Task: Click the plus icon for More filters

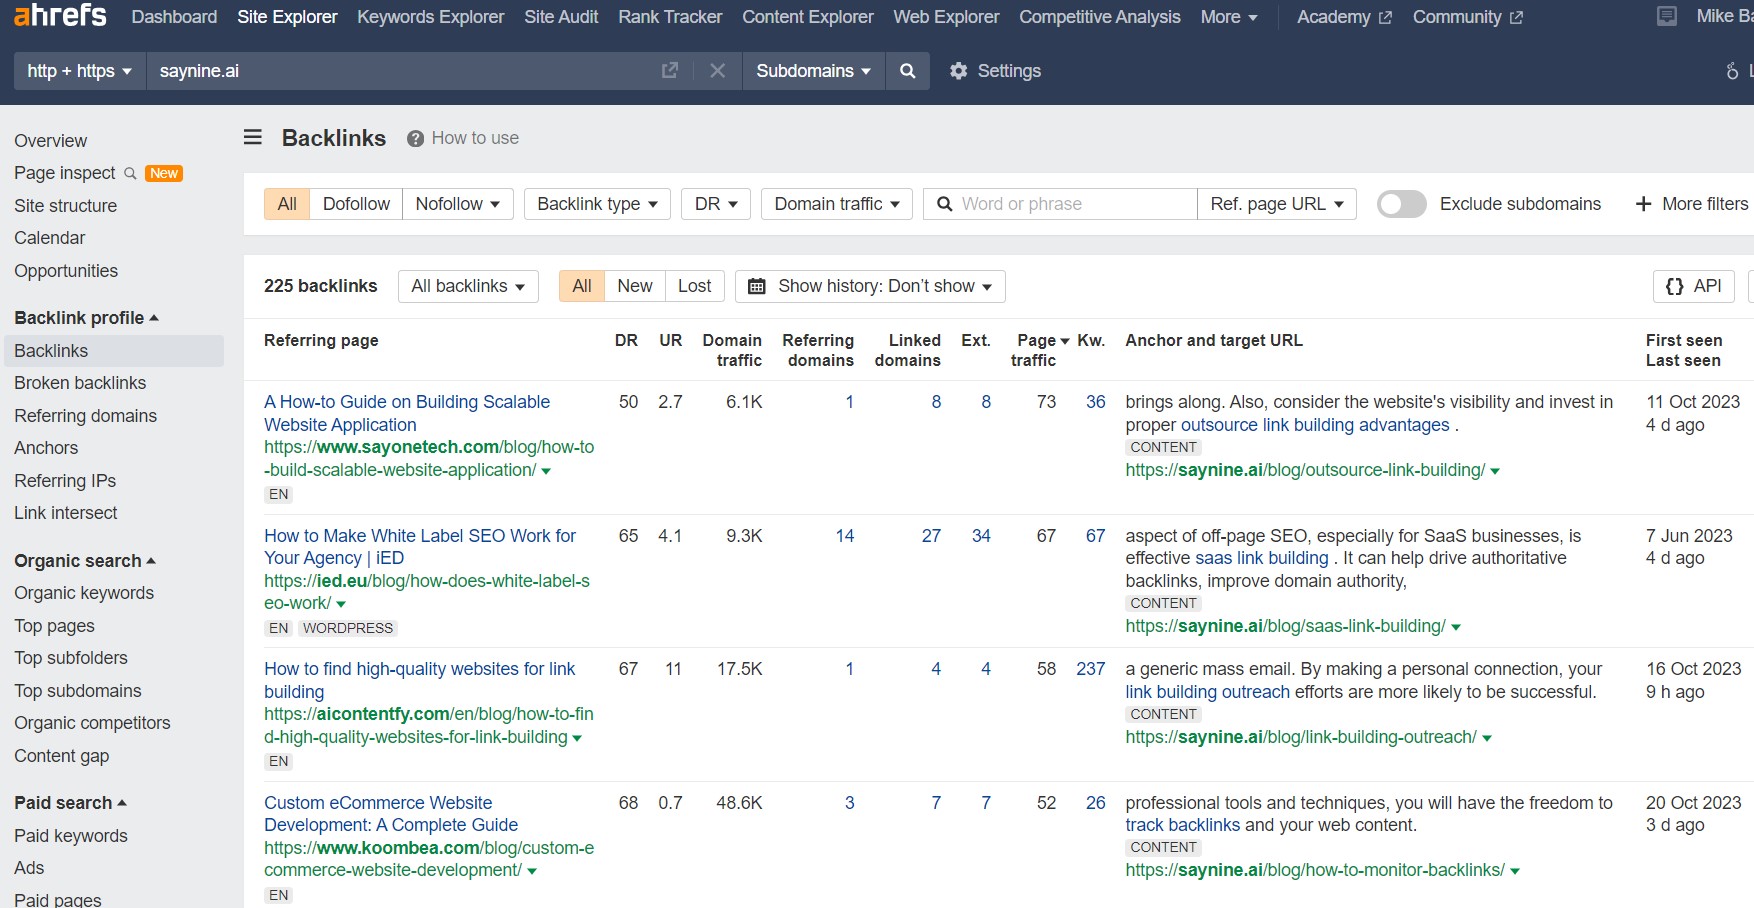Action: pos(1643,204)
